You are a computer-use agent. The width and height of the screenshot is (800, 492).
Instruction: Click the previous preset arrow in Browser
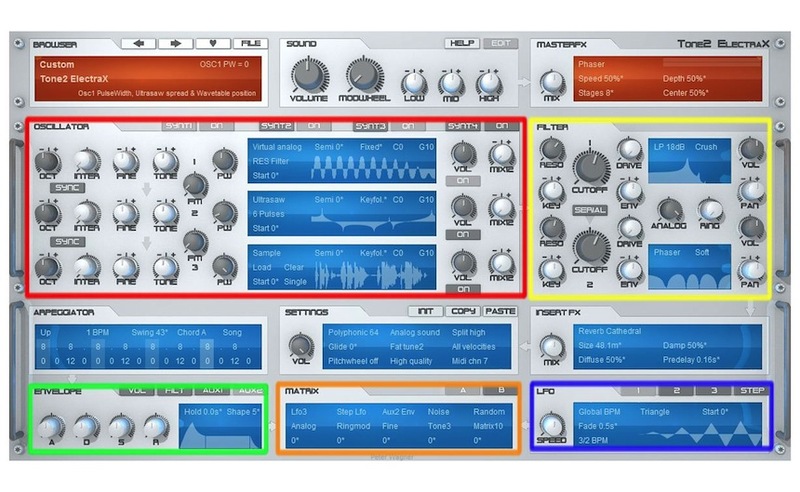(x=139, y=44)
